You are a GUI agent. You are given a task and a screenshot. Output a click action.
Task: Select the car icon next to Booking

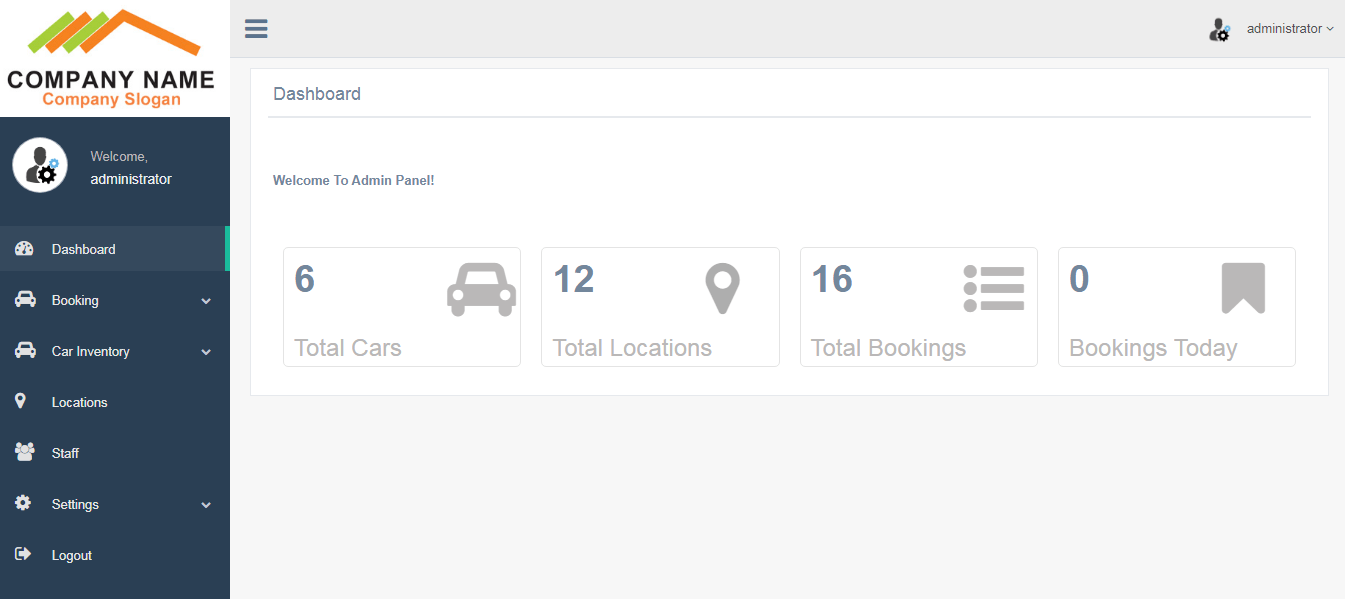click(x=24, y=299)
